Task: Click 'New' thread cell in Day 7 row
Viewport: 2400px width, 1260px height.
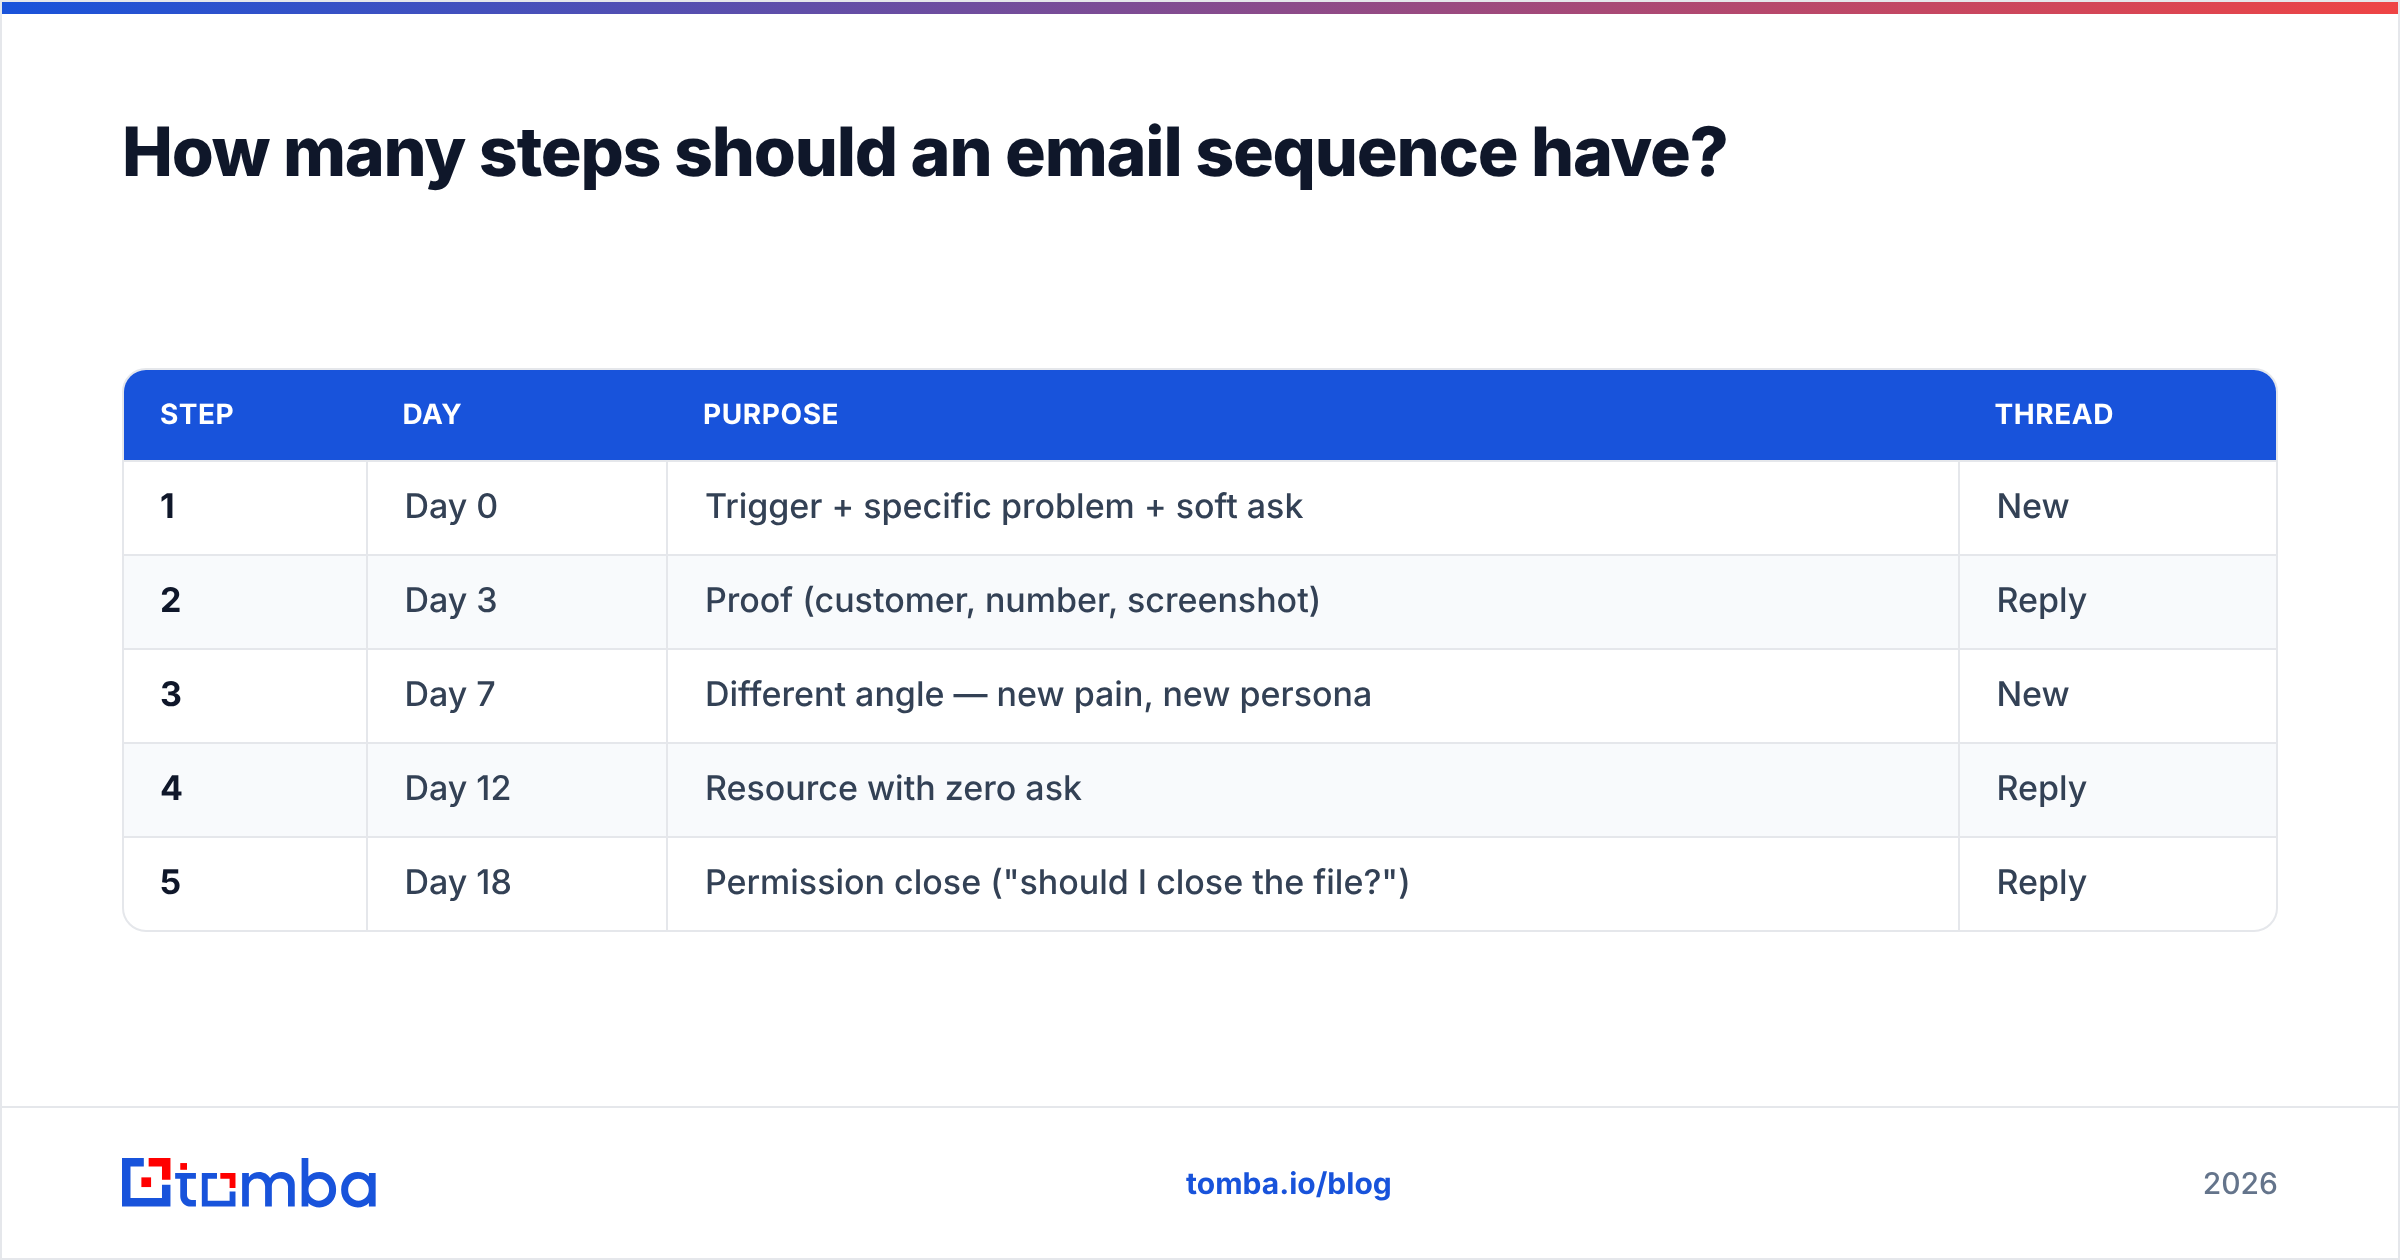Action: tap(2118, 695)
